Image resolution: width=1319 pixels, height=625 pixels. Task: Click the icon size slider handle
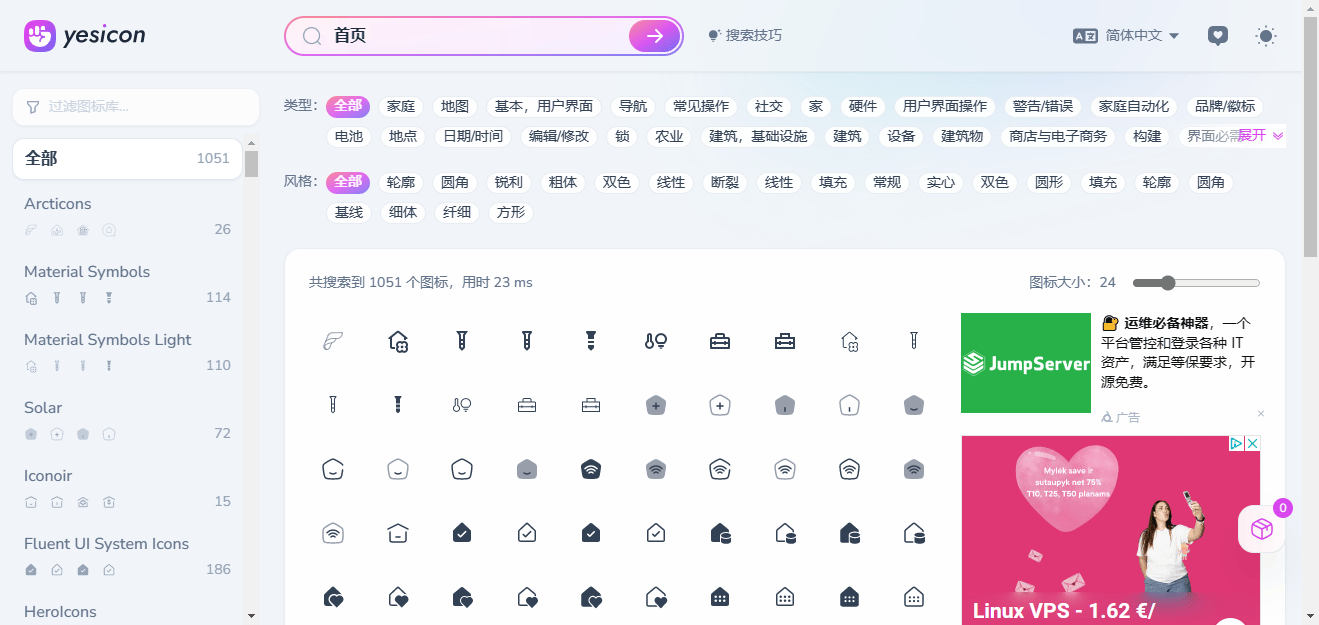click(1167, 283)
